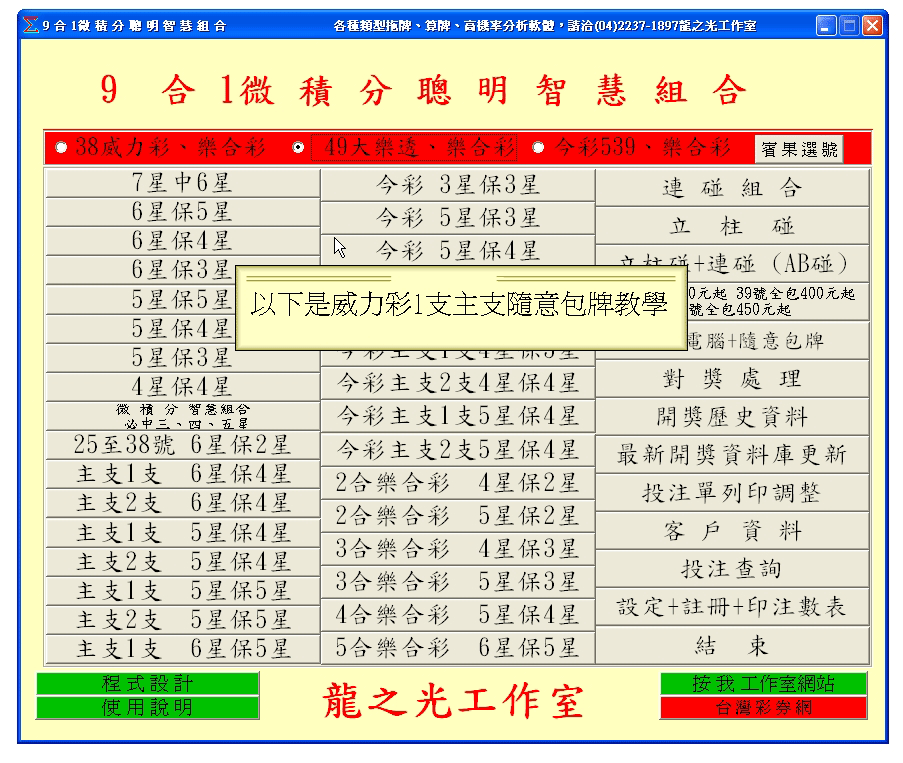Click the 立柱碰 button
903x763 pixels.
coord(732,226)
